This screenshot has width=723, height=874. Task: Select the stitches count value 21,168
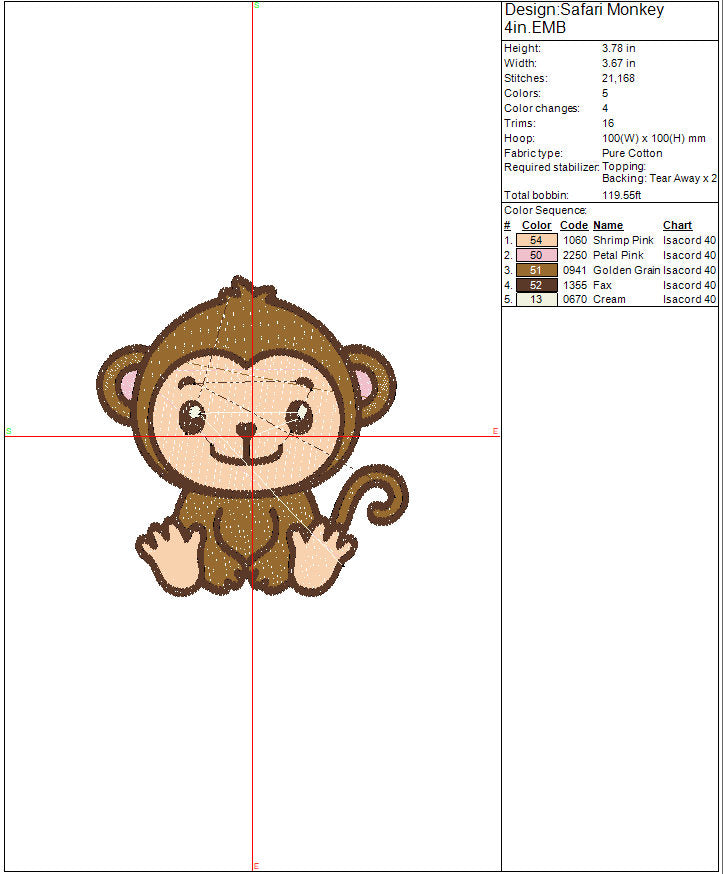[618, 78]
